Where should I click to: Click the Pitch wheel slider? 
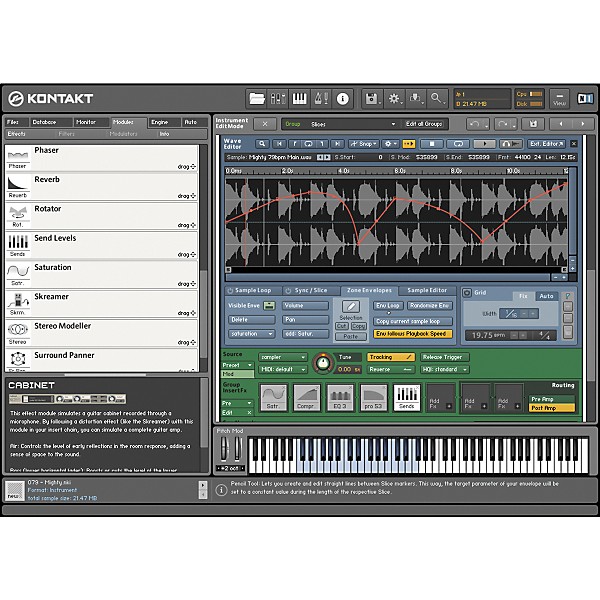224,448
